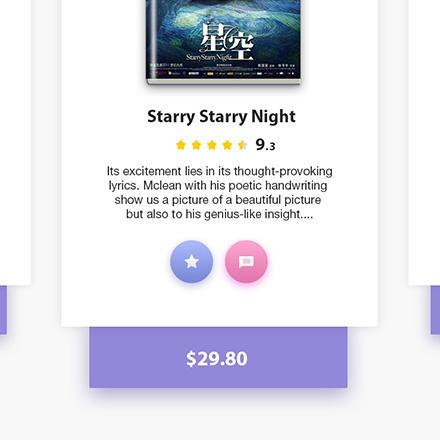440x440 pixels.
Task: Click the half-filled fifth rating star
Action: [x=242, y=145]
